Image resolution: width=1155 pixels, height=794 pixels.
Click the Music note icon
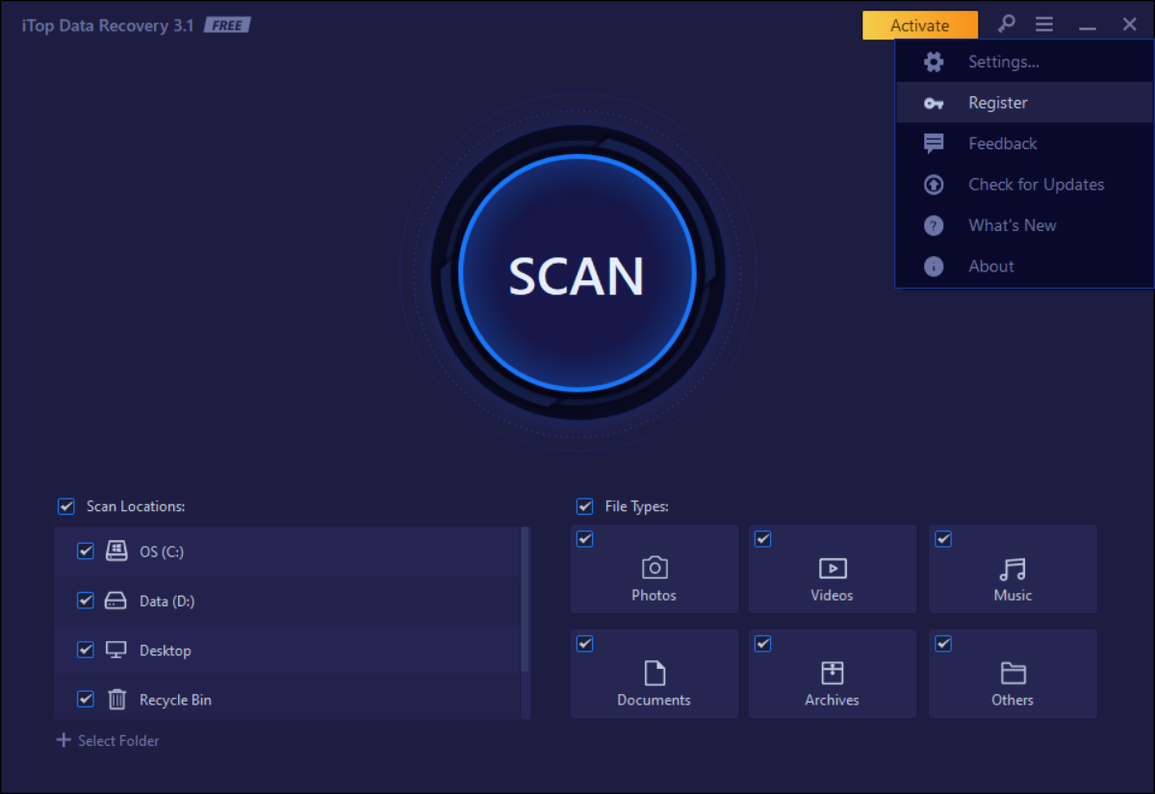(1012, 569)
